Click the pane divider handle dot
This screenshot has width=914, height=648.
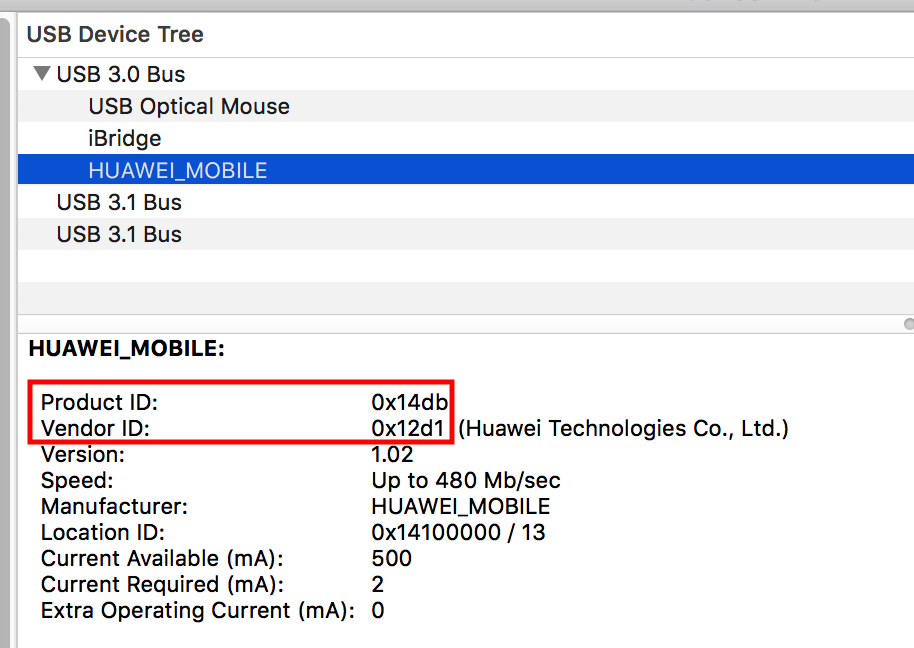tap(909, 324)
